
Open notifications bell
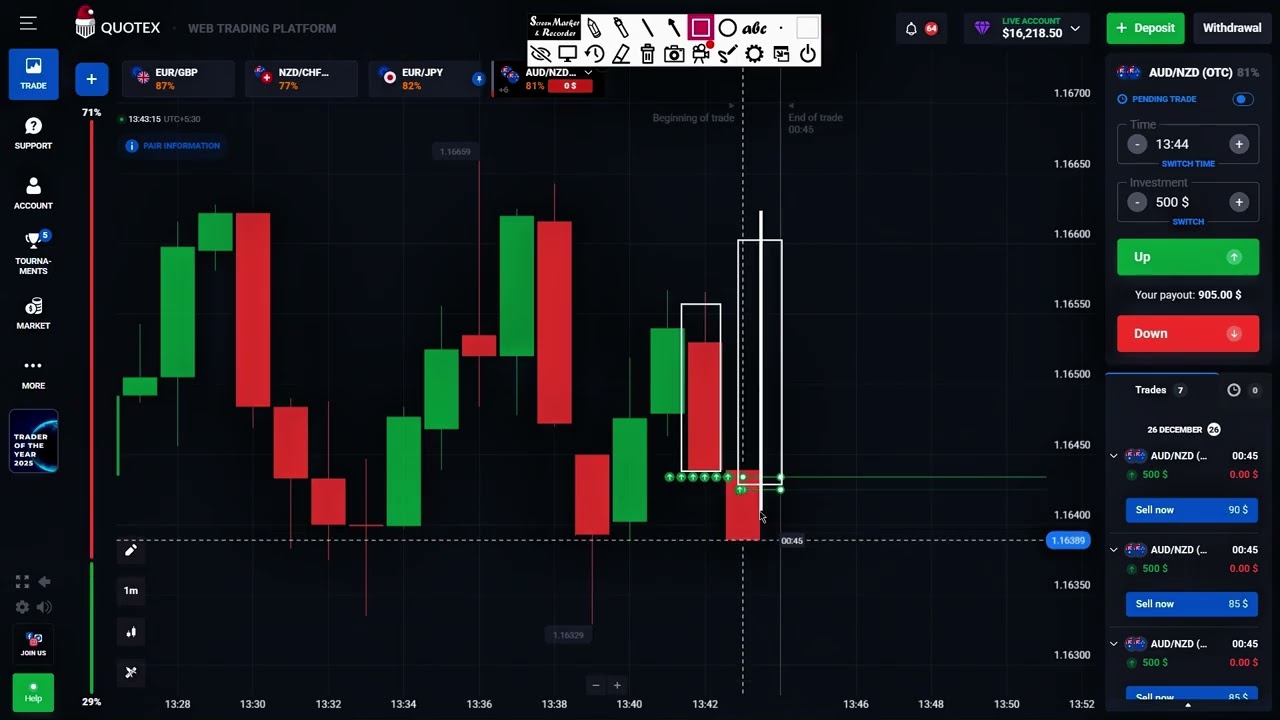[x=911, y=28]
